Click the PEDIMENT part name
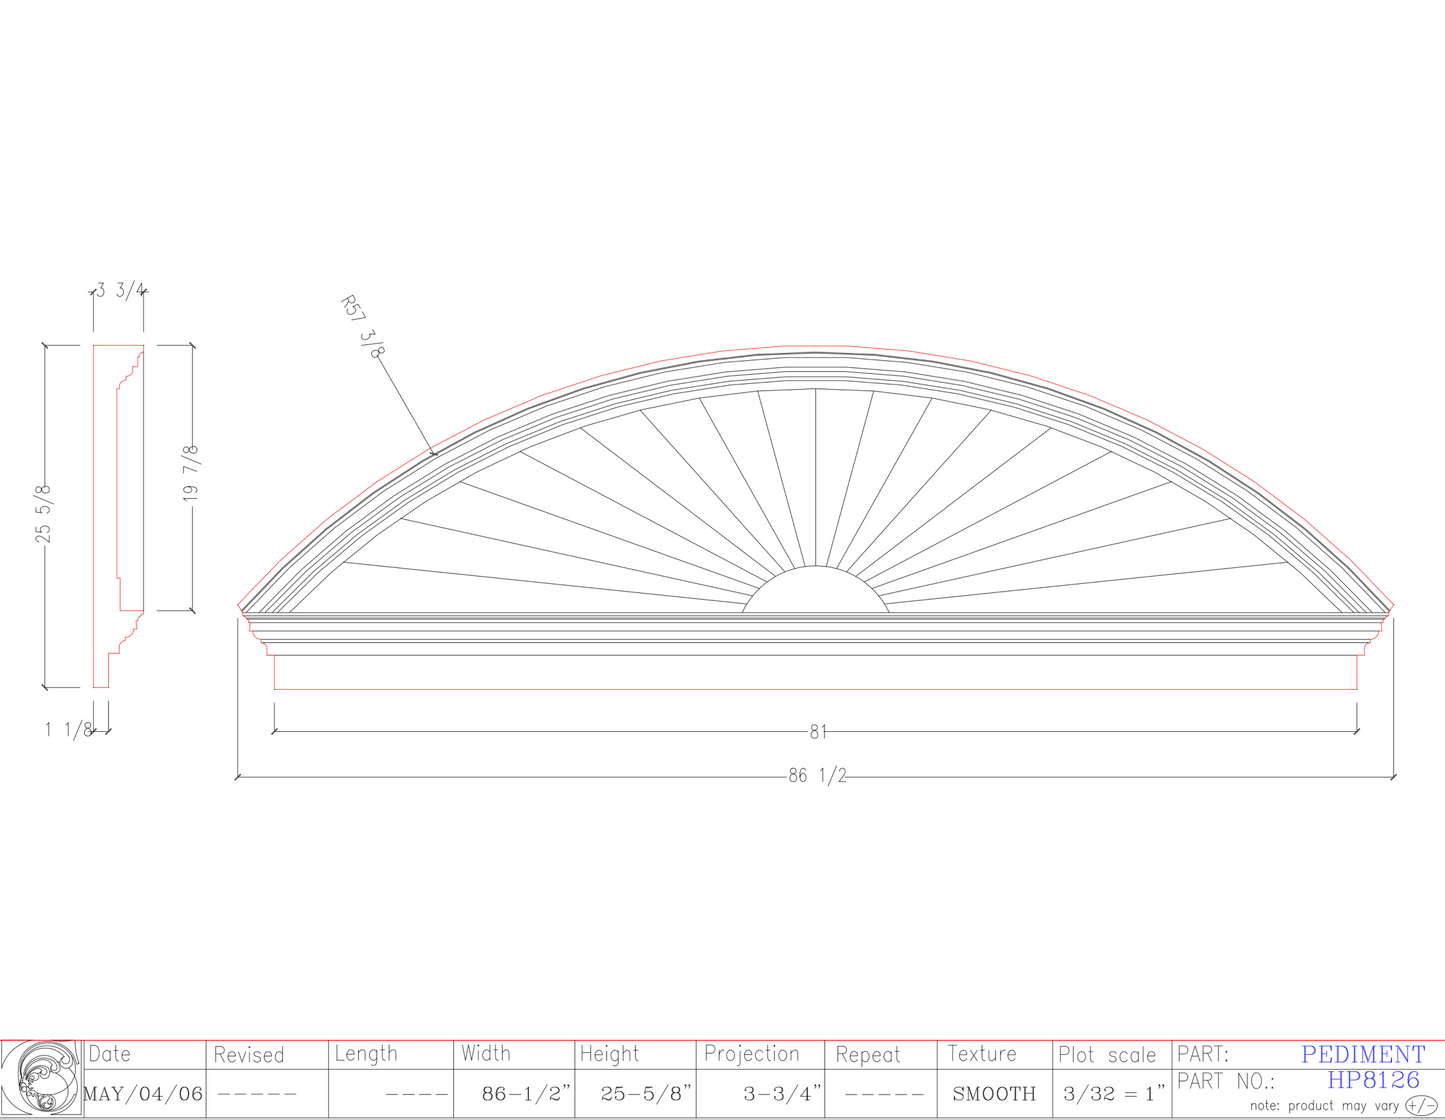This screenshot has width=1445, height=1119. (x=1364, y=1054)
